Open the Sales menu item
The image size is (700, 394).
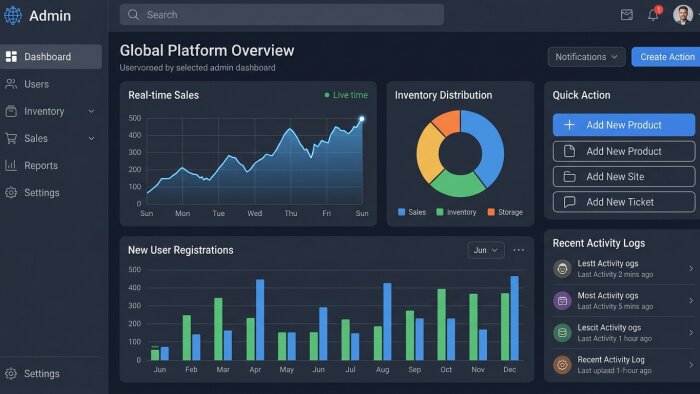click(x=51, y=138)
